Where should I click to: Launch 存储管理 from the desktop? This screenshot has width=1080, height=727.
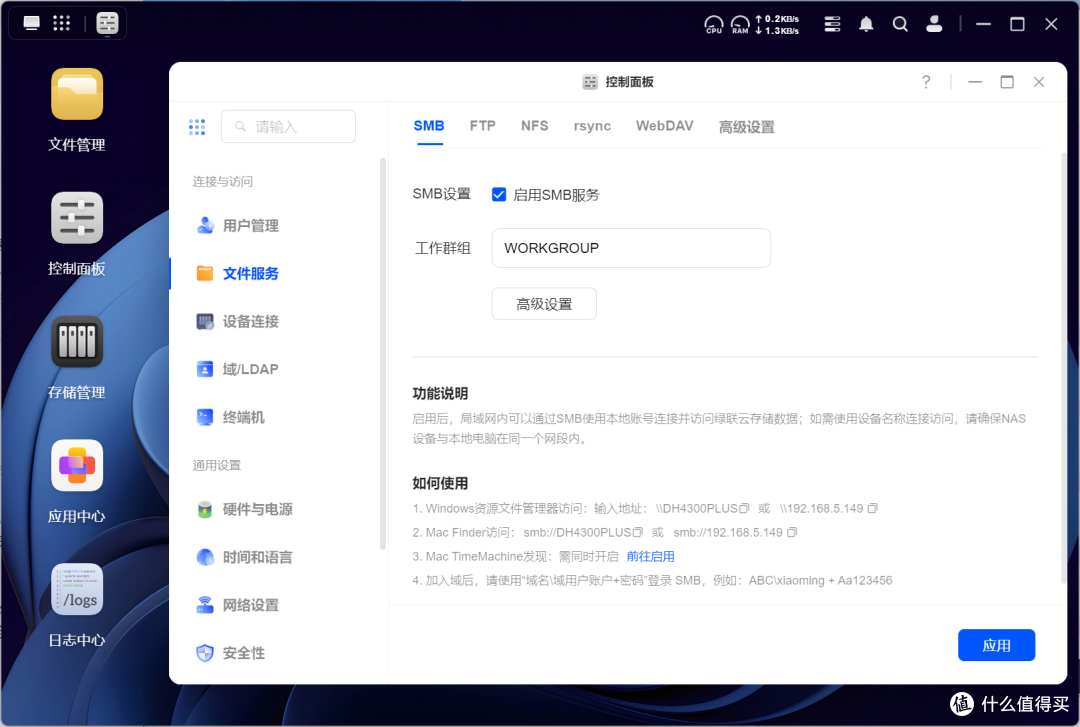pos(76,342)
